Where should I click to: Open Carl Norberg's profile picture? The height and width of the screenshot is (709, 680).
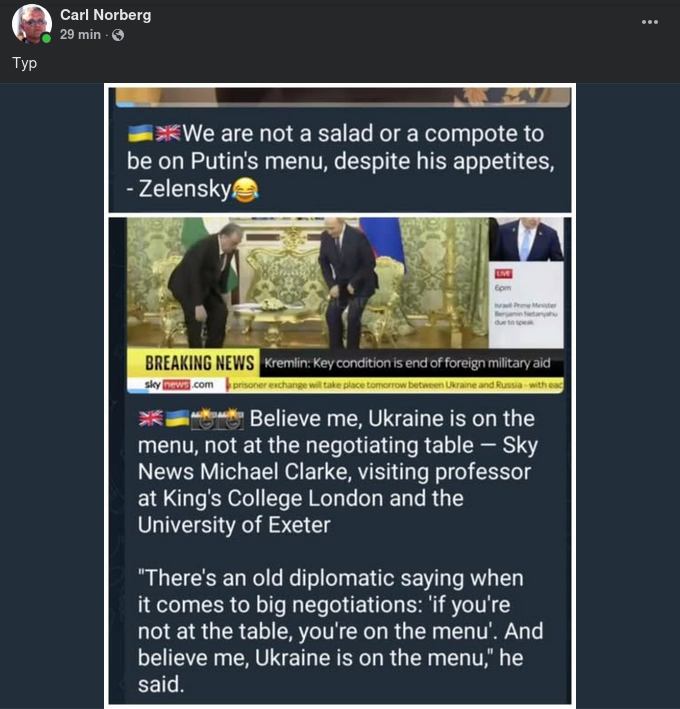(x=31, y=24)
